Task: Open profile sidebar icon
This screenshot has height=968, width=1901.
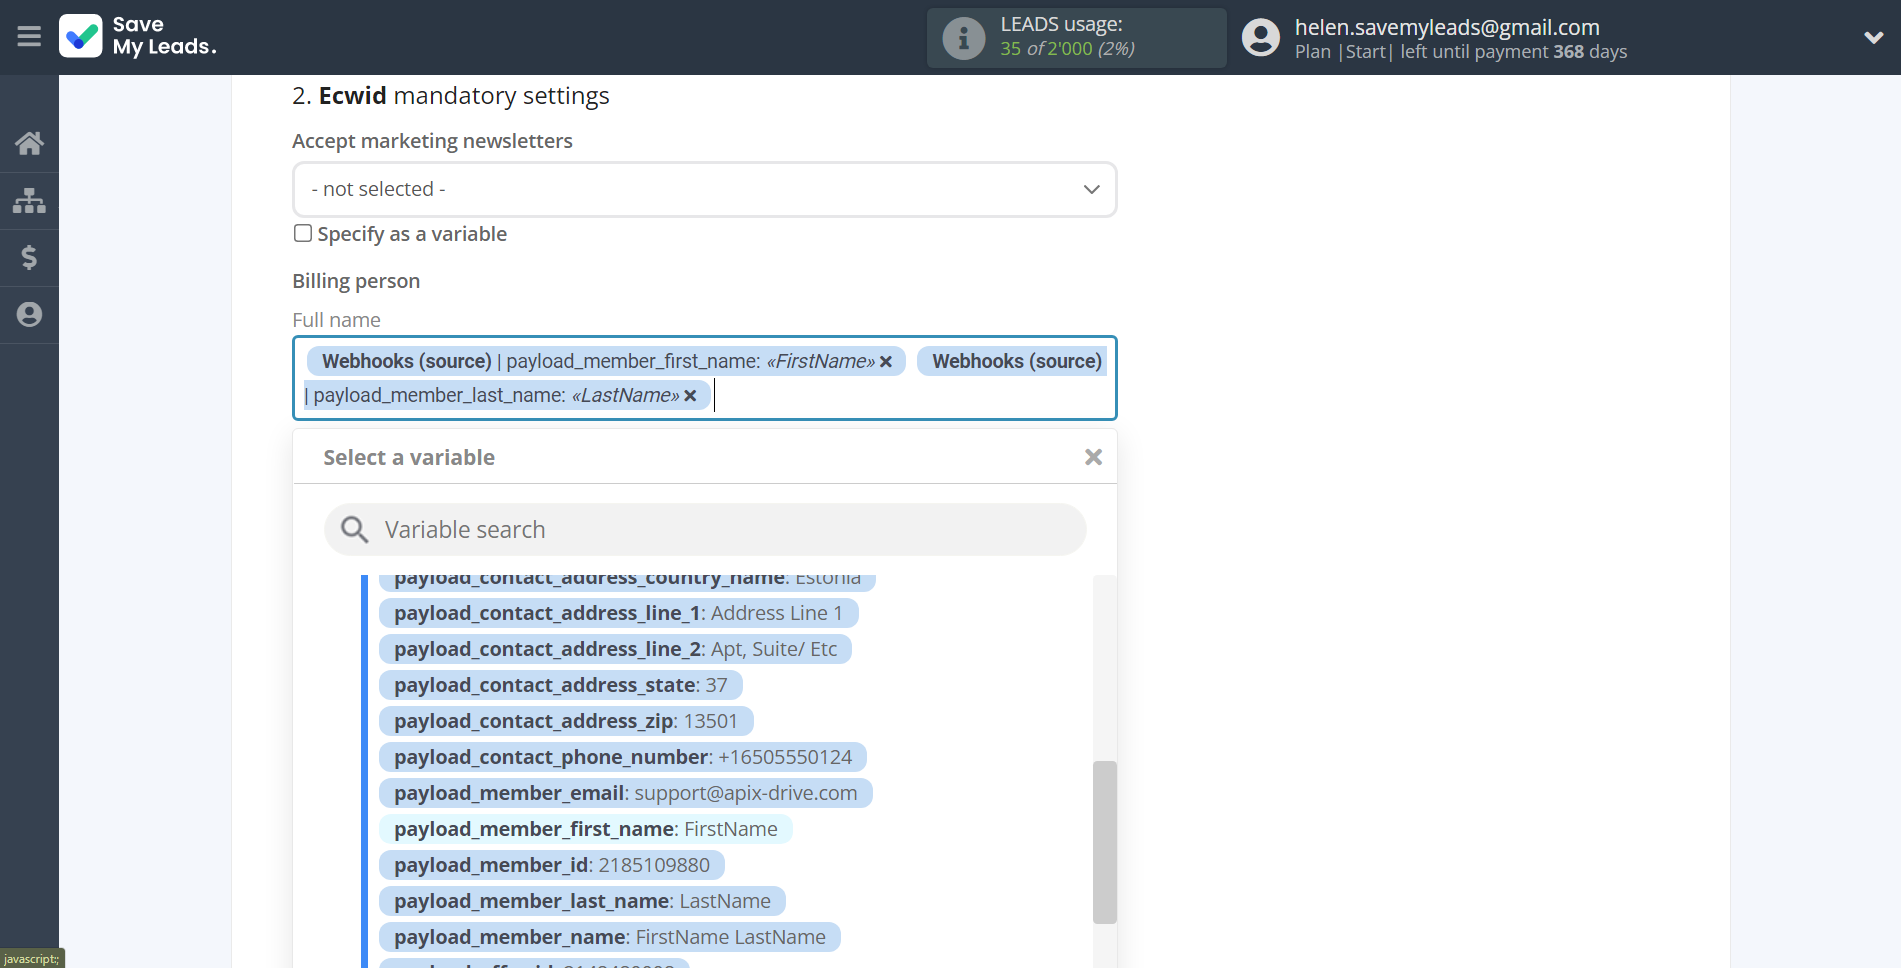Action: (29, 314)
